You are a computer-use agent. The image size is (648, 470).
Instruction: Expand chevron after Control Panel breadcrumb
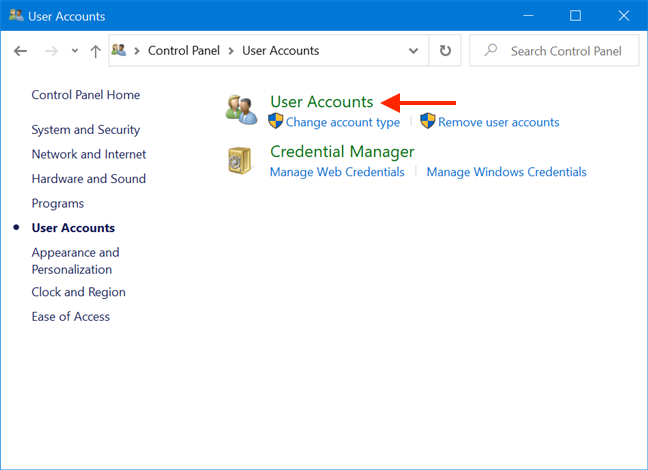point(231,51)
